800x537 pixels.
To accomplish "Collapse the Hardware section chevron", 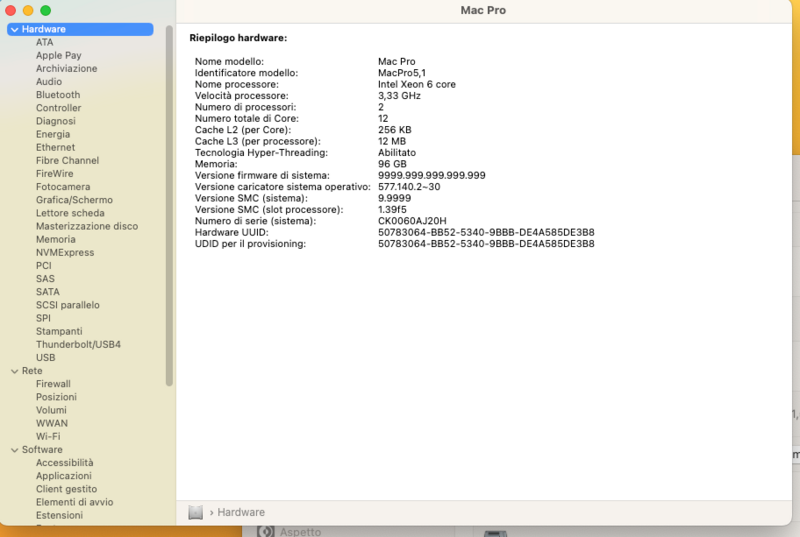I will [x=13, y=30].
